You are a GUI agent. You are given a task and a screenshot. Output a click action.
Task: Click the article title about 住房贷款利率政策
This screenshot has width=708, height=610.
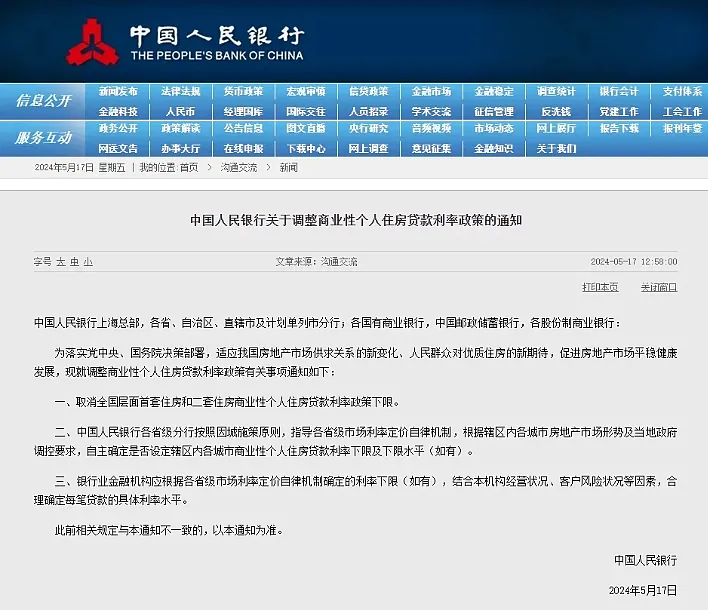coord(356,220)
